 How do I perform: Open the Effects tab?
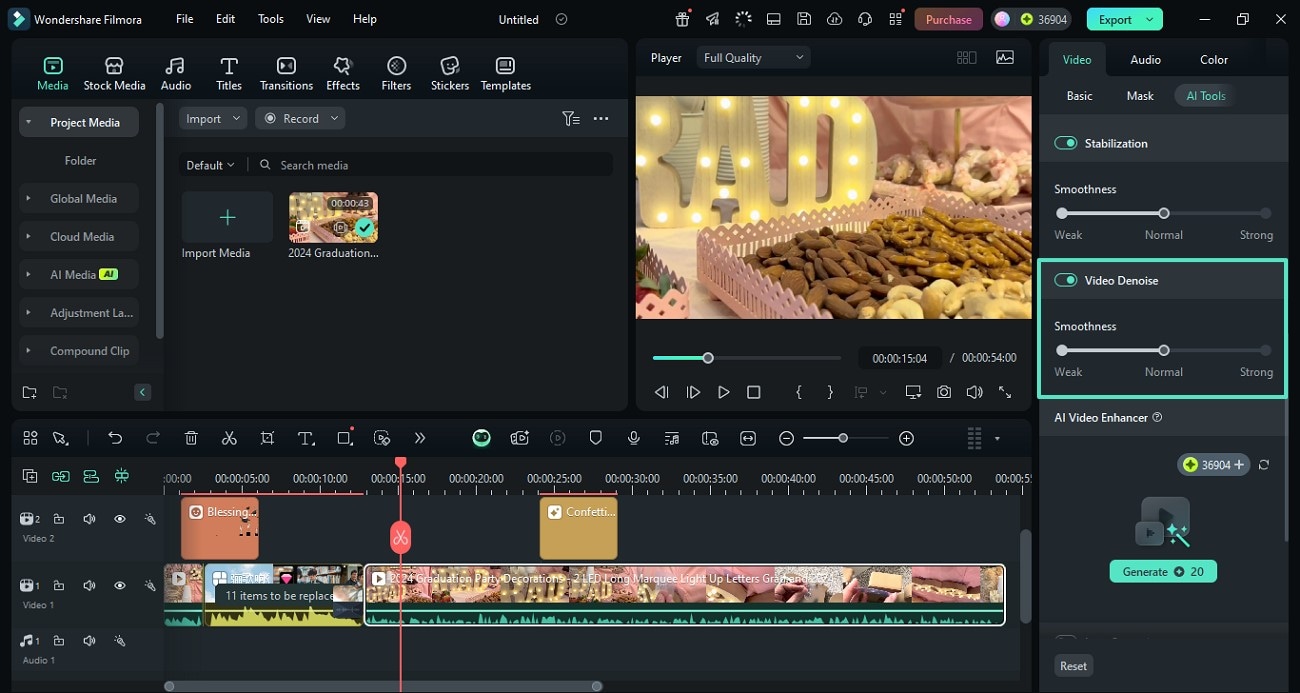pyautogui.click(x=343, y=73)
